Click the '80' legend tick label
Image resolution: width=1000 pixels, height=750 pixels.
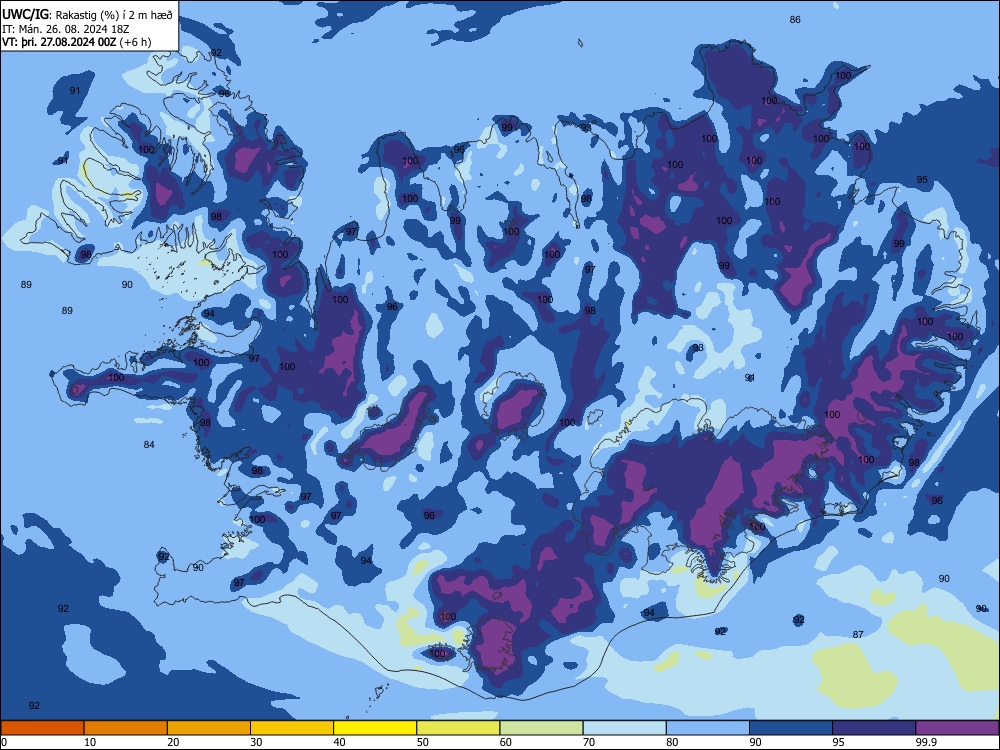coord(672,742)
